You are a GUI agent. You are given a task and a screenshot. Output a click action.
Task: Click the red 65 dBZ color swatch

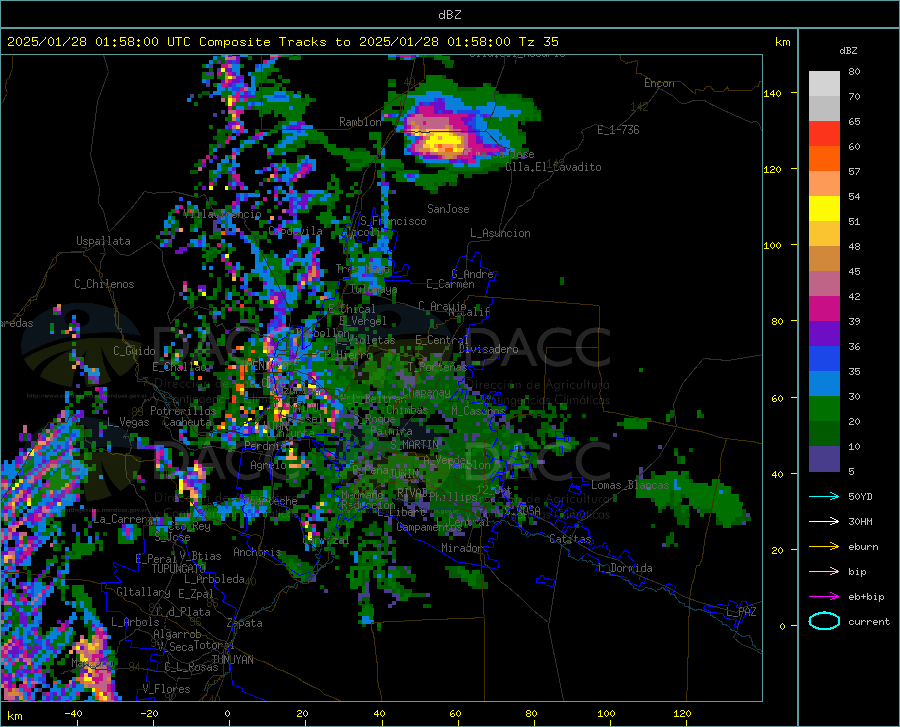[x=824, y=134]
